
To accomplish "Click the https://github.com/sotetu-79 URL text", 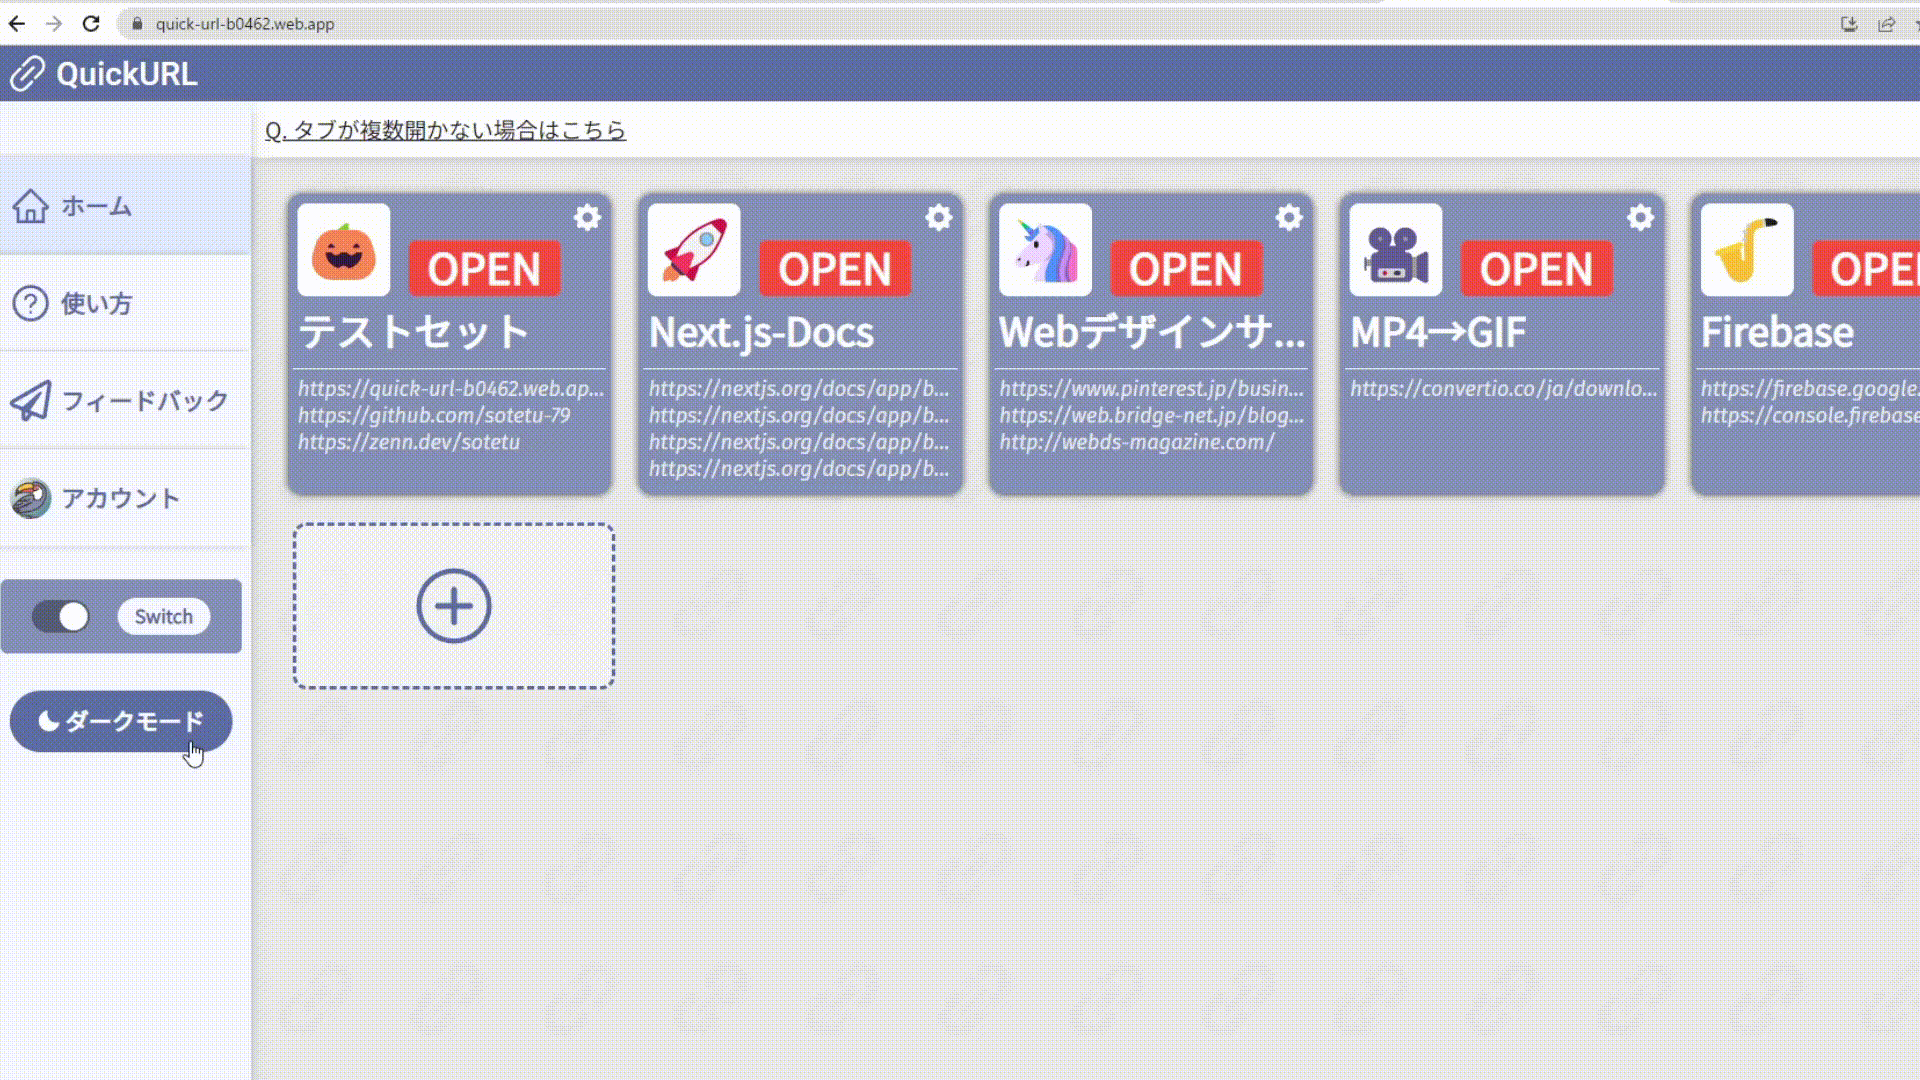I will tap(434, 415).
